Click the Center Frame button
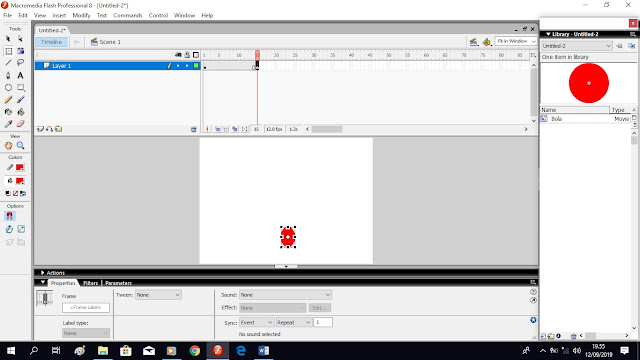Screen dimensions: 640x360 pos(208,129)
